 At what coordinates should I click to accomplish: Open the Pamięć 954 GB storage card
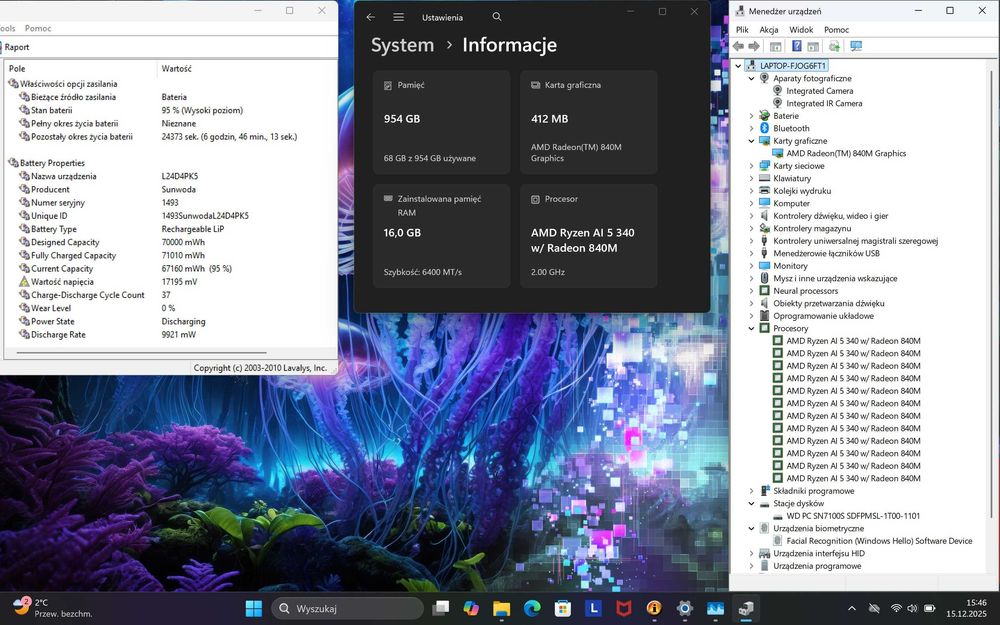point(441,122)
